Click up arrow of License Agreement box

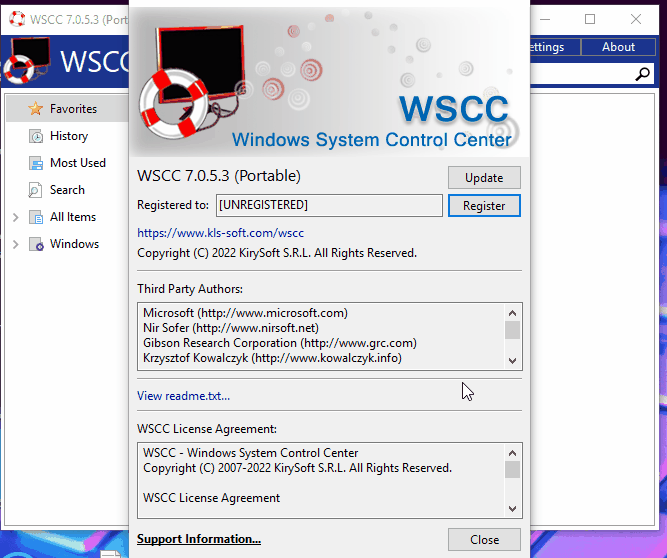(513, 453)
